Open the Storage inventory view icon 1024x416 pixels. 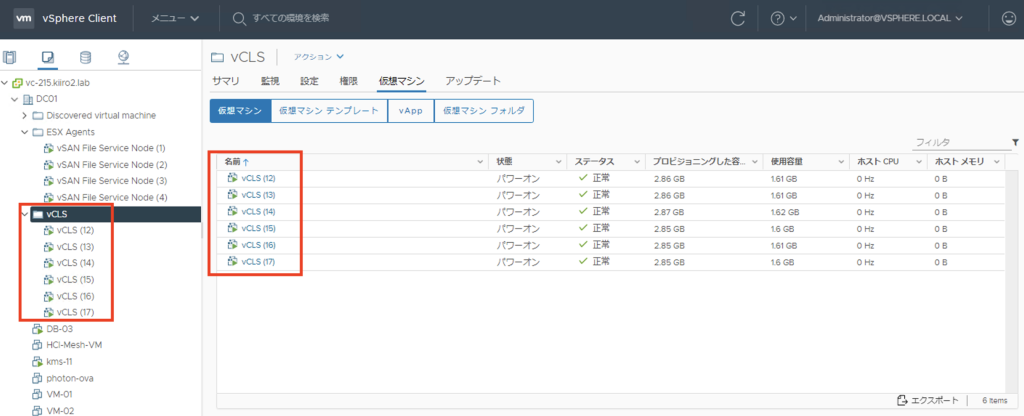click(85, 57)
